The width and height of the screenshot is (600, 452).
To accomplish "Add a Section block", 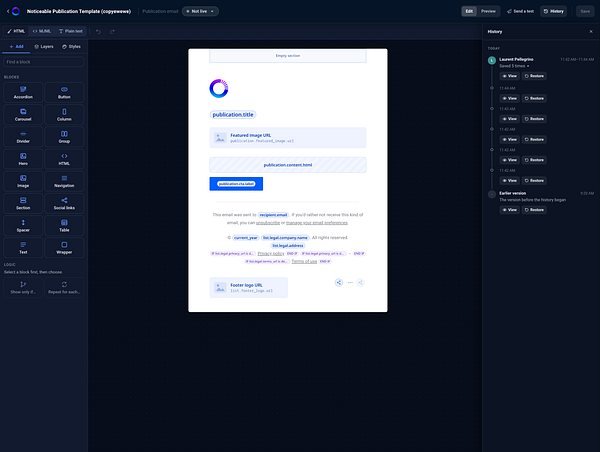I will click(x=23, y=204).
